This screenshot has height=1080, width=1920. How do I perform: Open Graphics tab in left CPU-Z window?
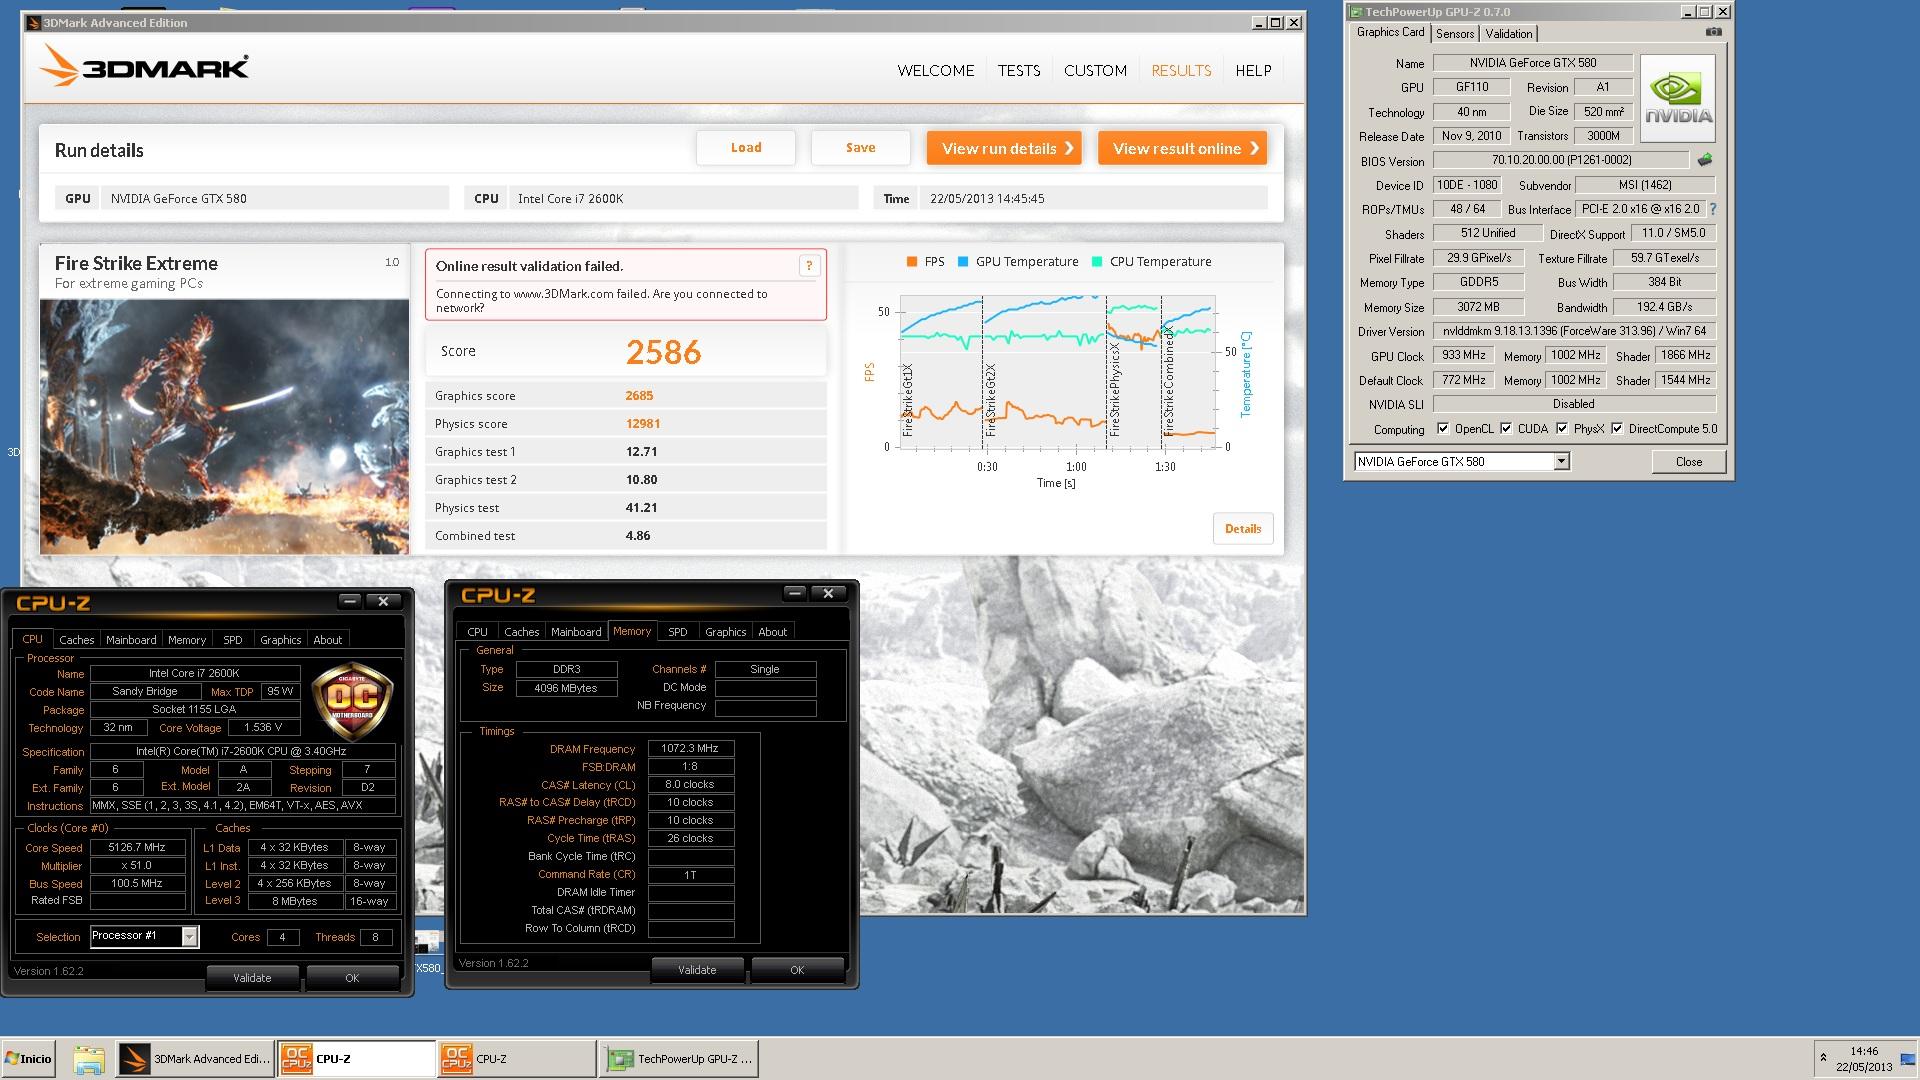[280, 639]
